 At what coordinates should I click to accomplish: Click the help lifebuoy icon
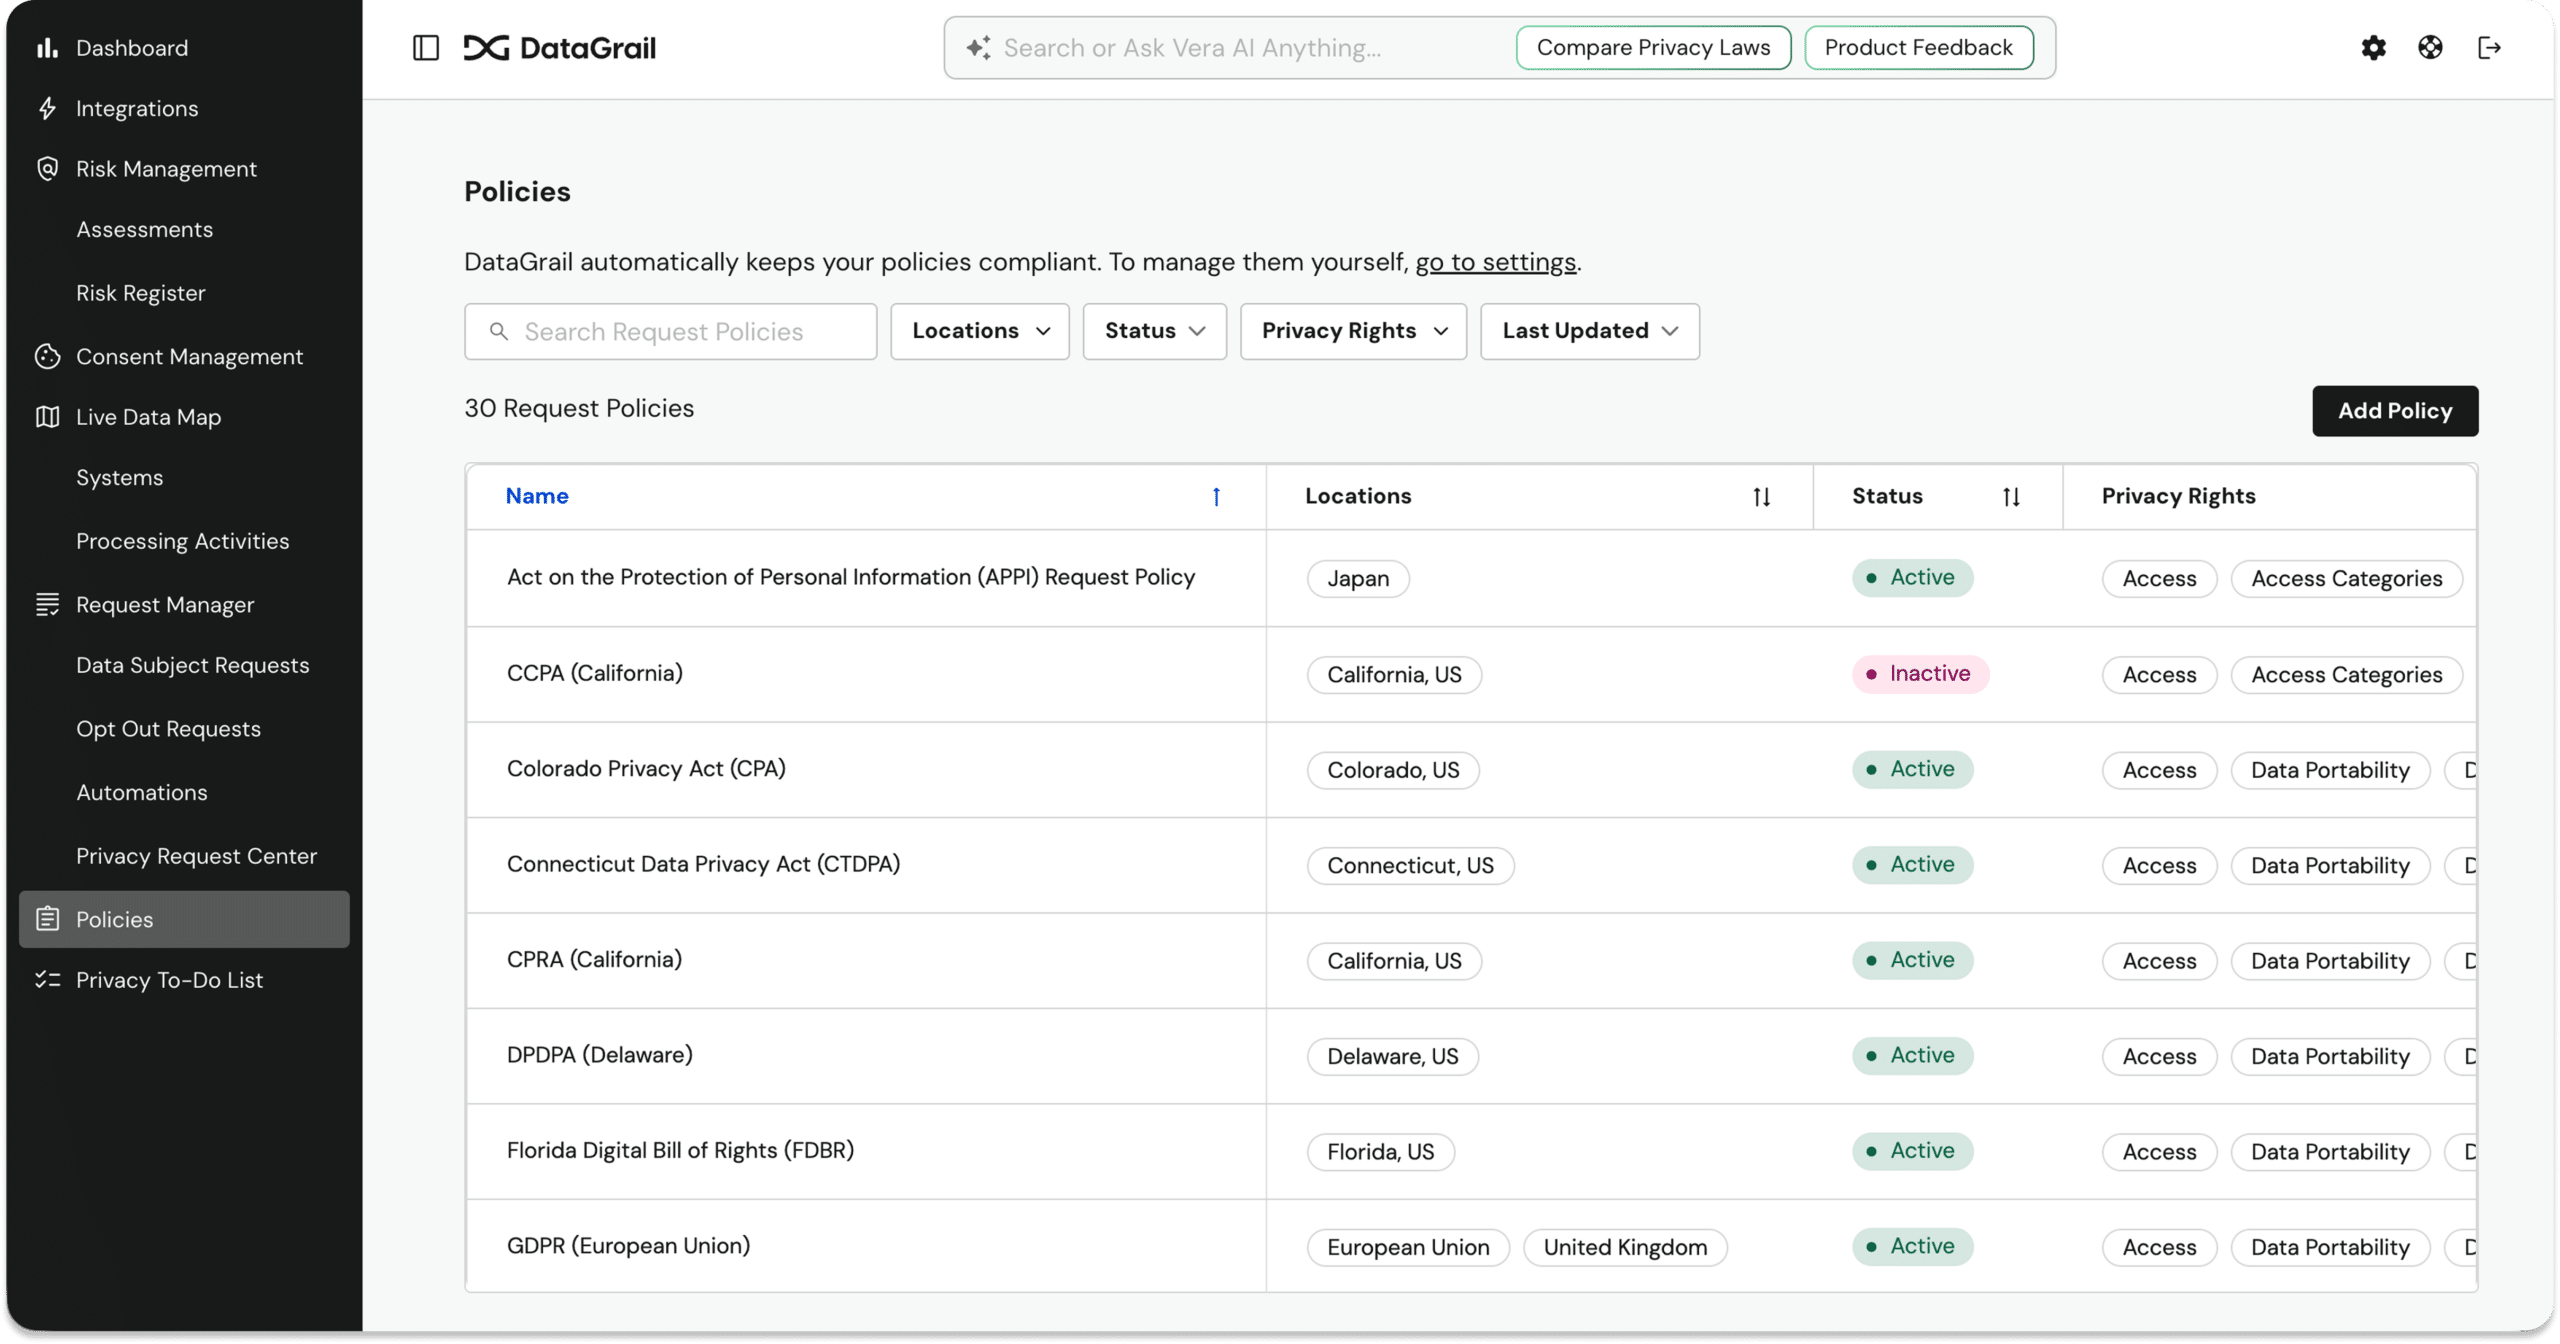pyautogui.click(x=2430, y=47)
